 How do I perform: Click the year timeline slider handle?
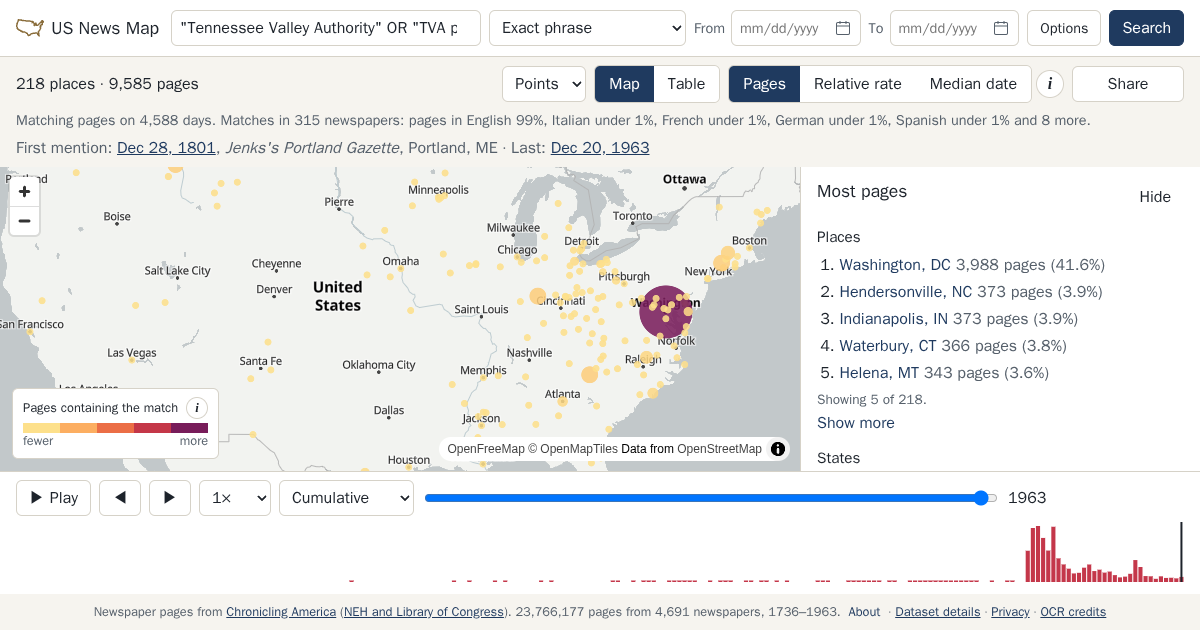(981, 498)
